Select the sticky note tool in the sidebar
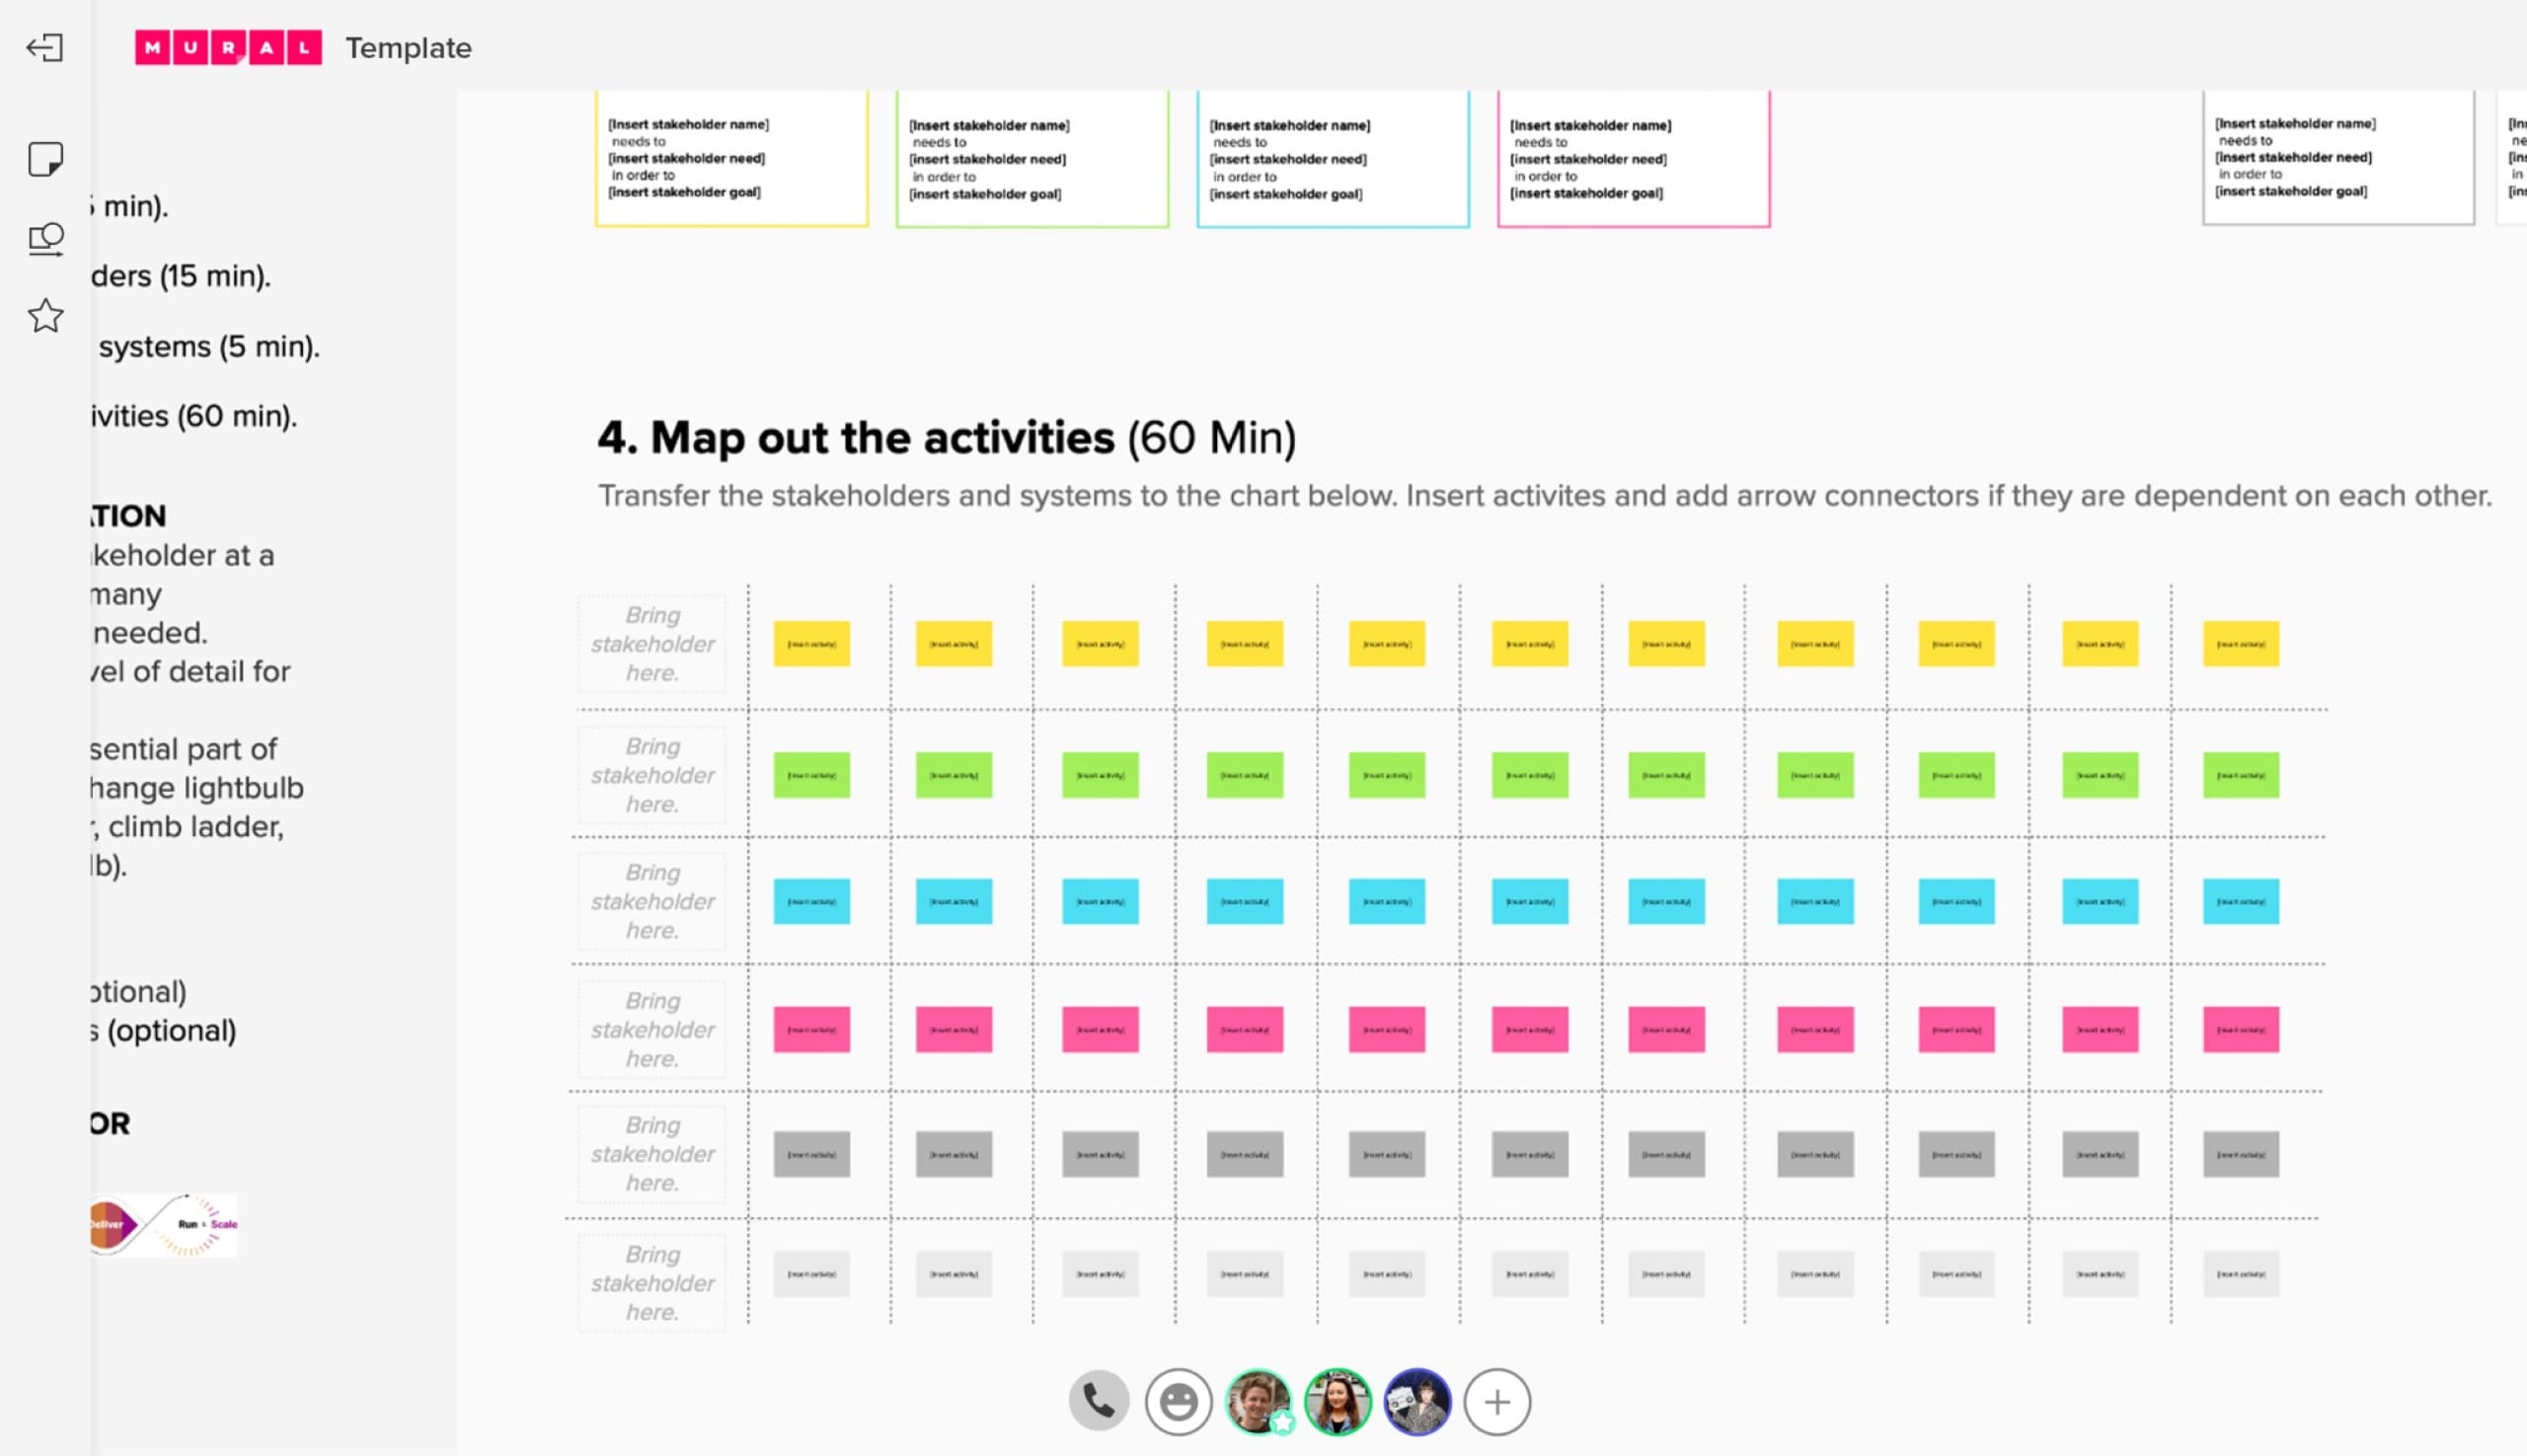Viewport: 2527px width, 1456px height. (44, 158)
